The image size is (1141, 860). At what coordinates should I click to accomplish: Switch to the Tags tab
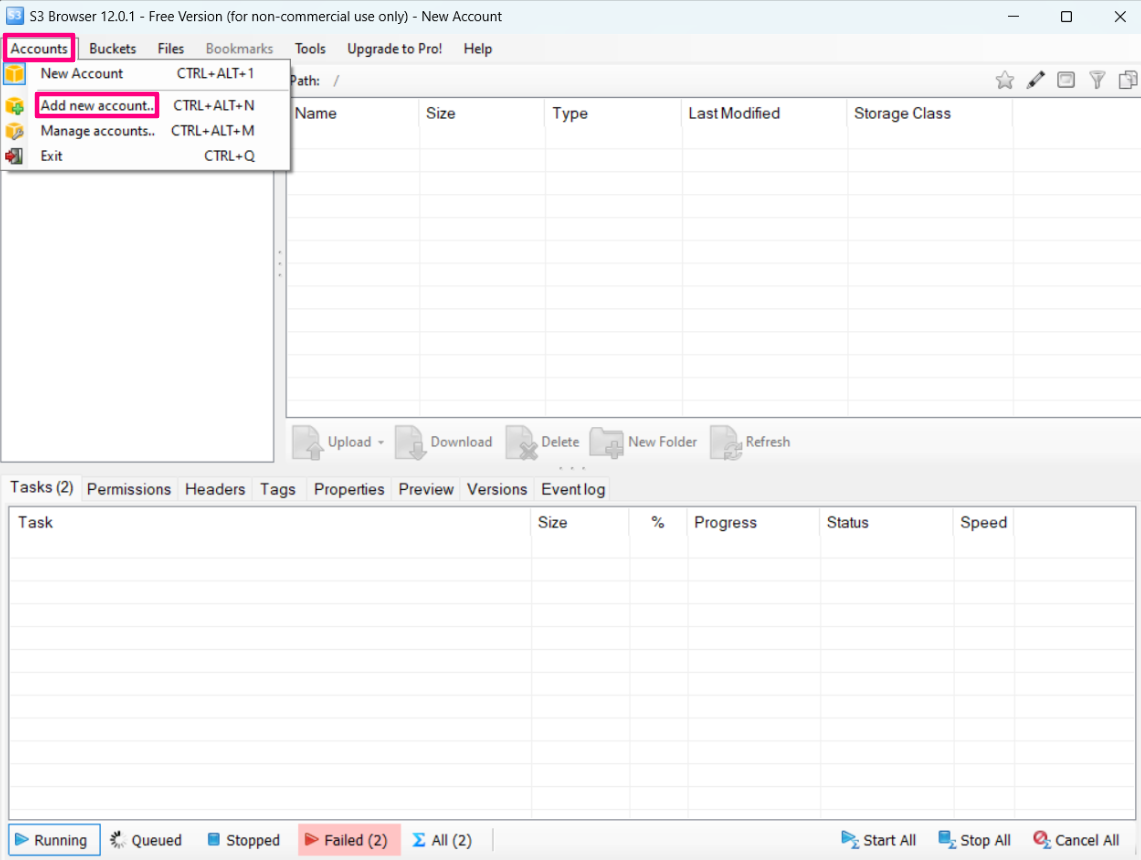[x=278, y=489]
